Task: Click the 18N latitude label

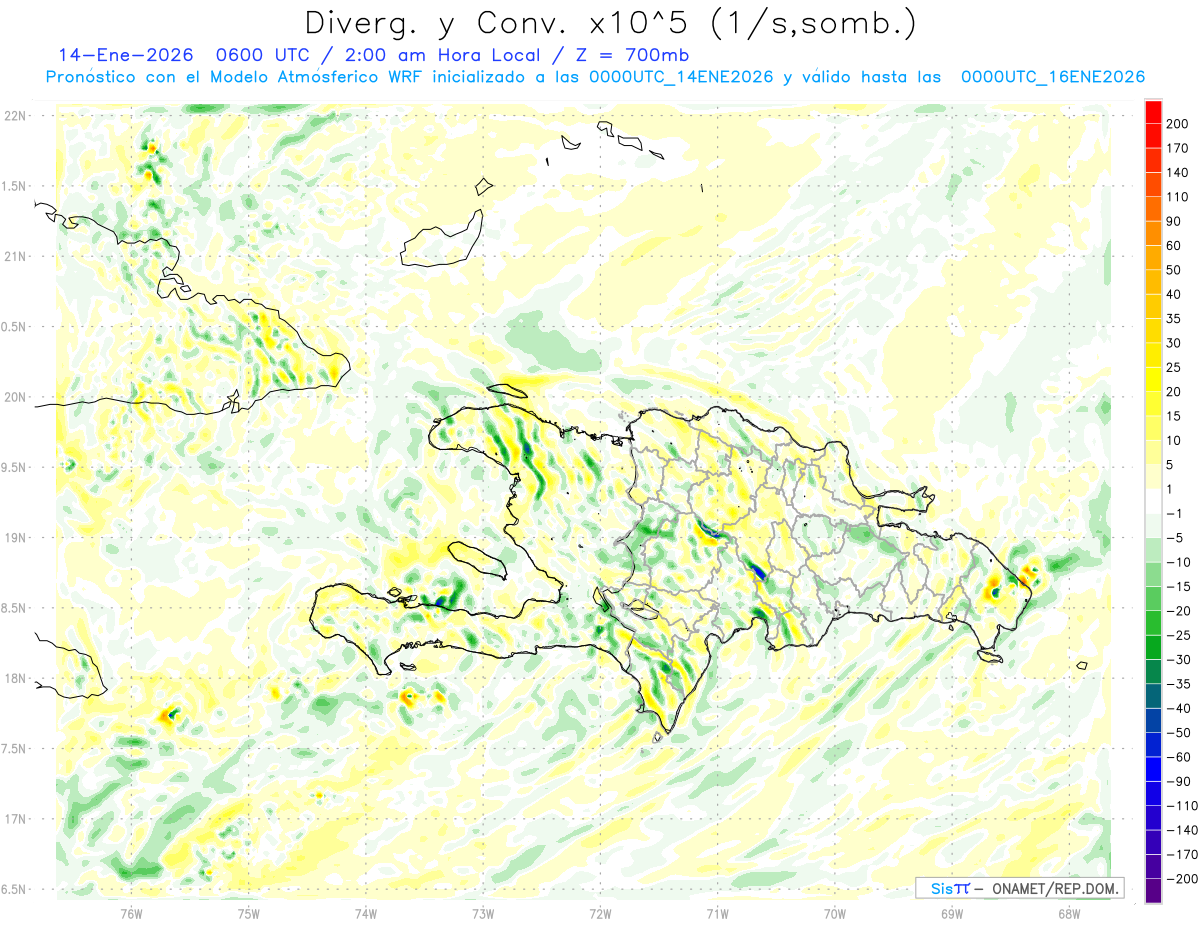Action: pos(15,679)
